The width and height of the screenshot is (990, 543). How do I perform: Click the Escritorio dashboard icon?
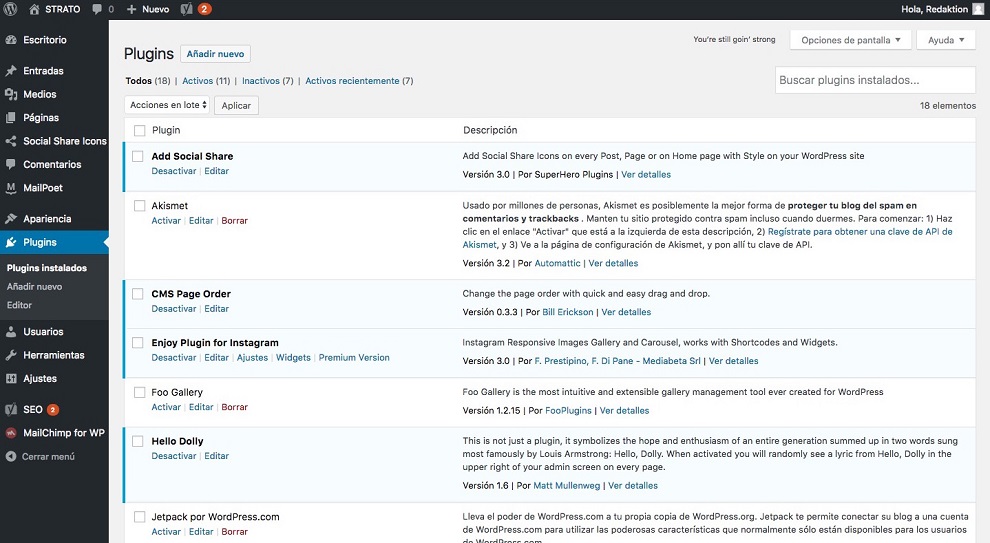pyautogui.click(x=11, y=40)
